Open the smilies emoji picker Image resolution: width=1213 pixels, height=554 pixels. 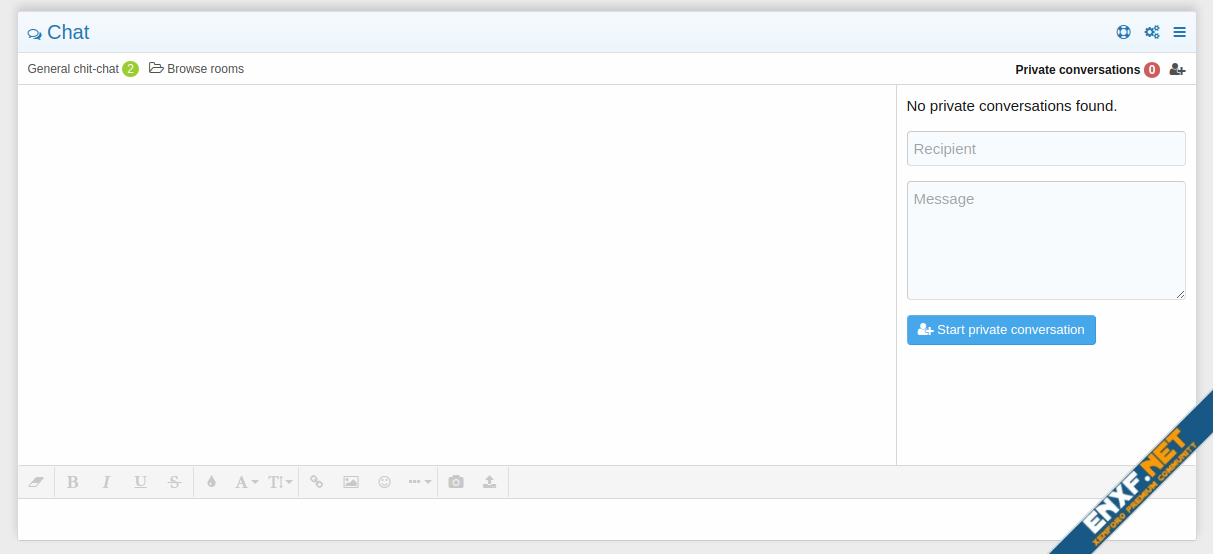[385, 482]
